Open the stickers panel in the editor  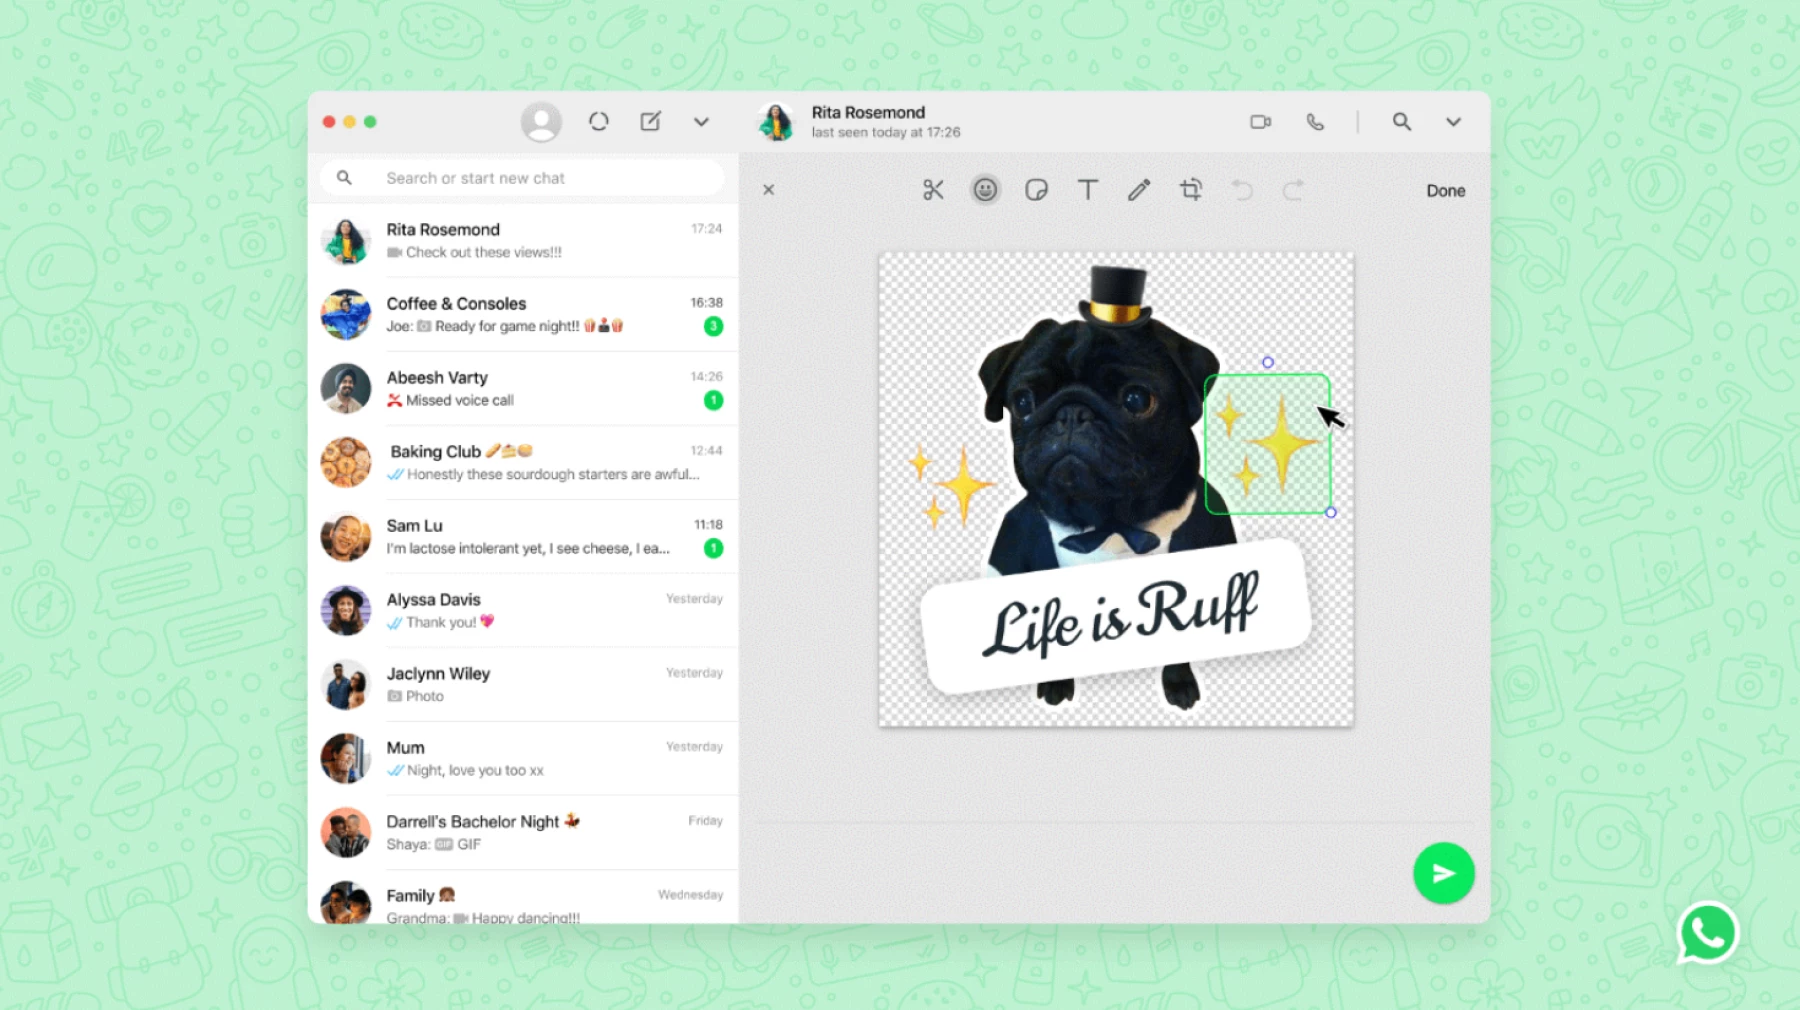coord(1037,189)
